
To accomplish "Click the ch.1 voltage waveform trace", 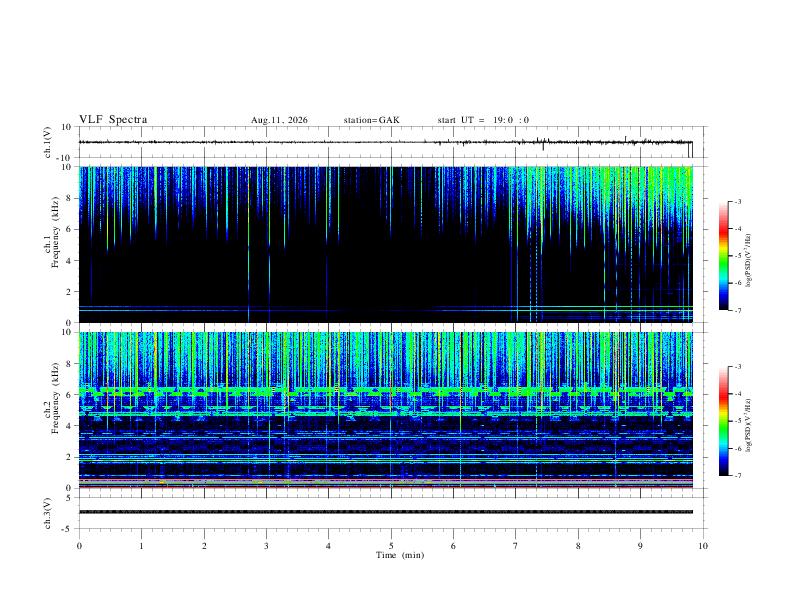I will click(386, 142).
